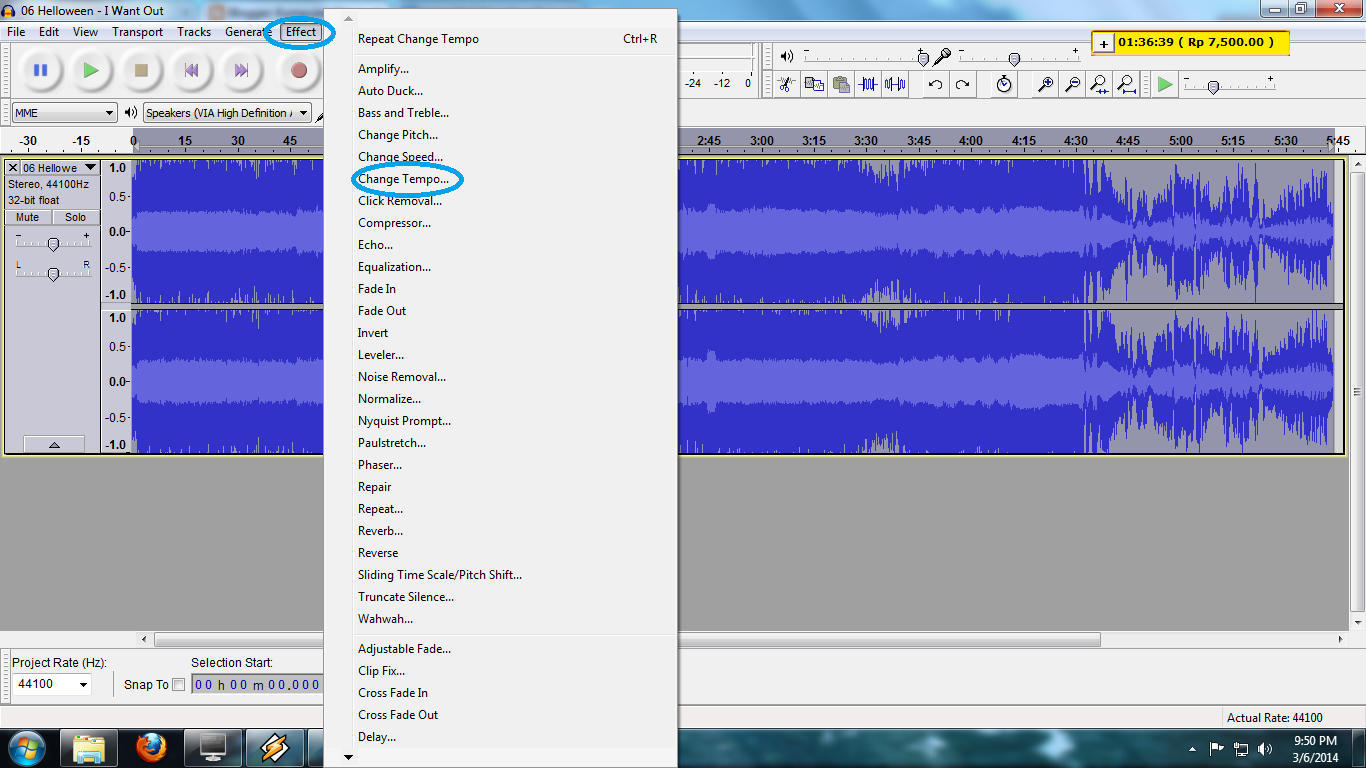Viewport: 1366px width, 768px height.
Task: Collapse the track using the bottom arrow button
Action: [54, 444]
